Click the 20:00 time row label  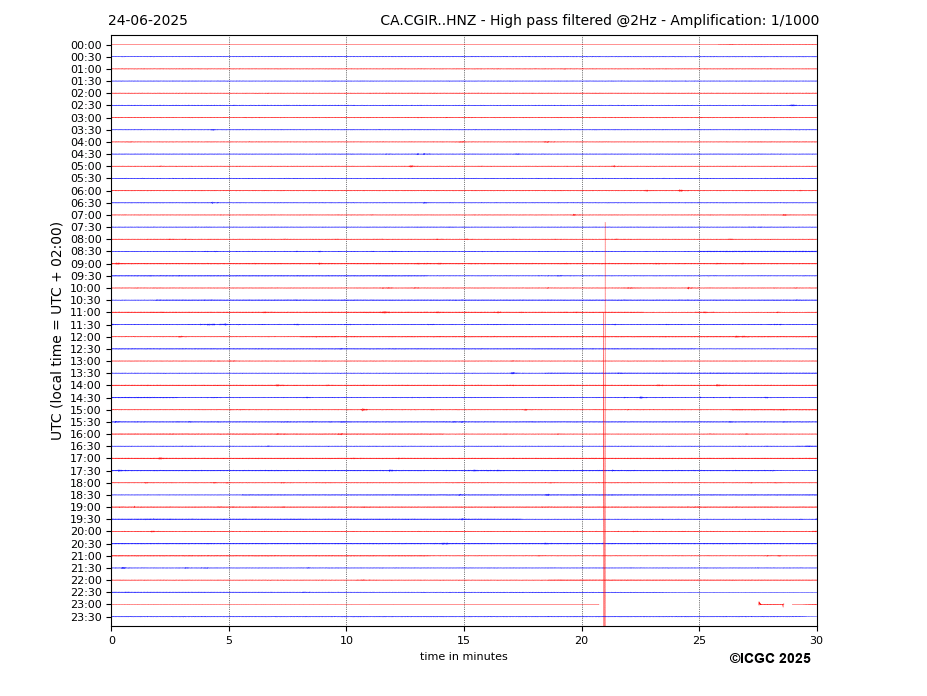pos(86,532)
